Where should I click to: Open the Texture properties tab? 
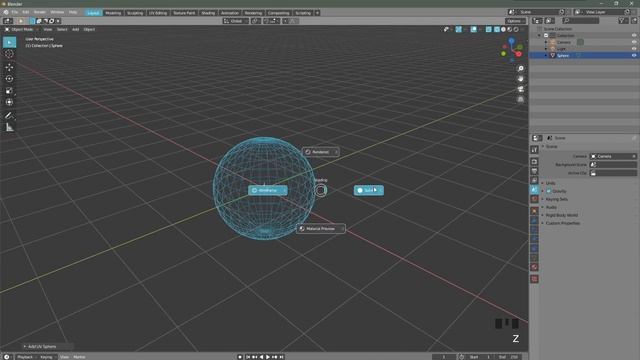click(534, 279)
